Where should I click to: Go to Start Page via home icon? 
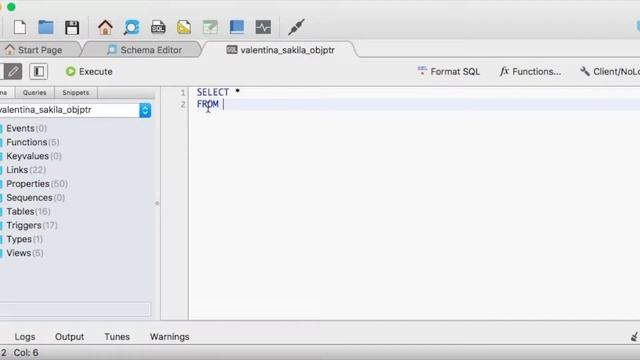[x=105, y=27]
